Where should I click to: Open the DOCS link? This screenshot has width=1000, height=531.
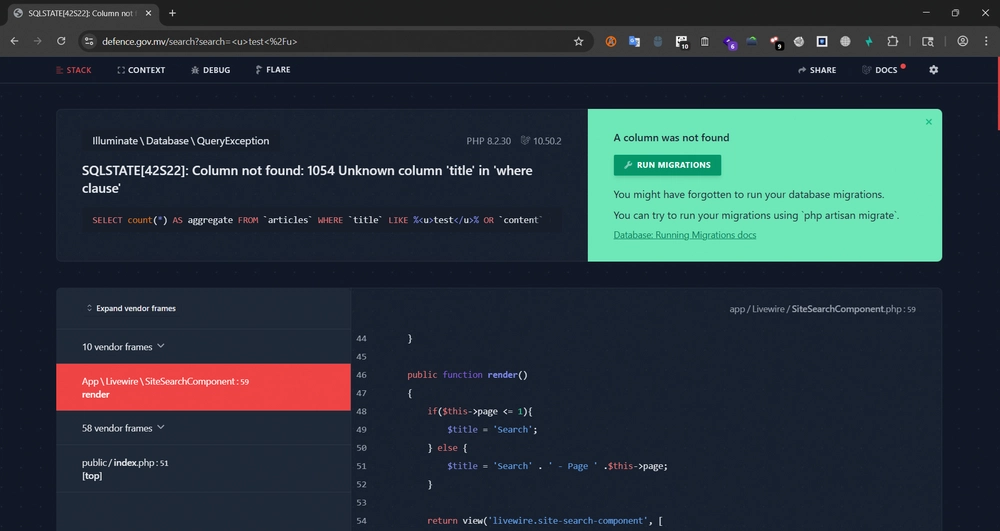[883, 70]
